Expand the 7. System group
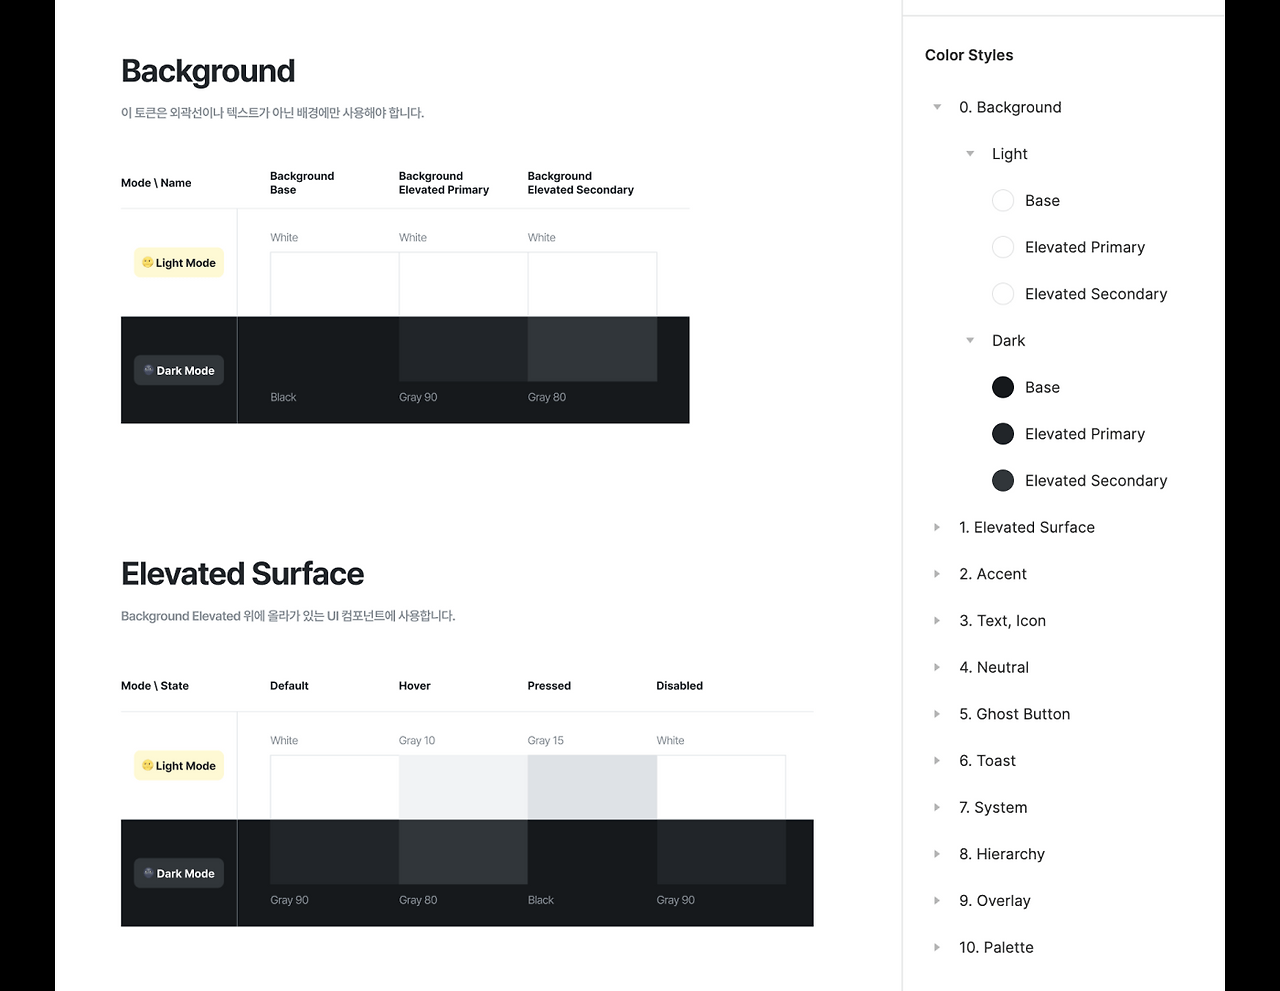1280x991 pixels. pyautogui.click(x=937, y=807)
